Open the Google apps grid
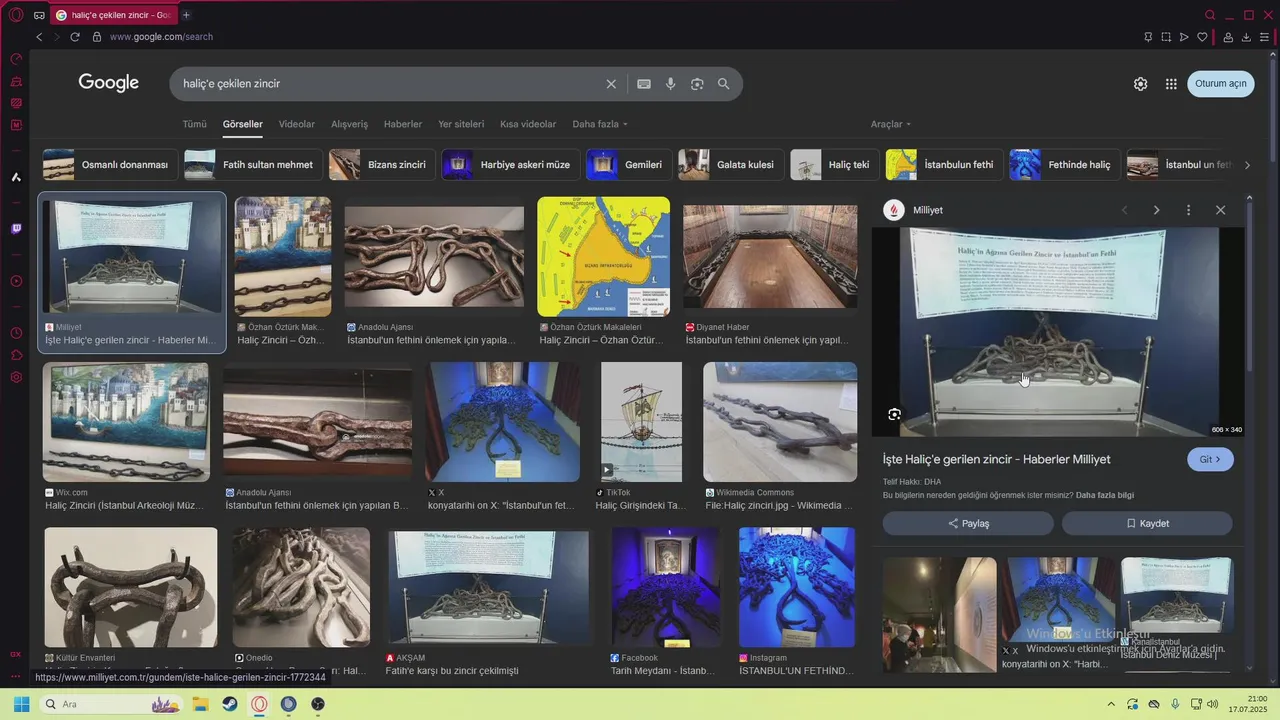 pos(1171,84)
